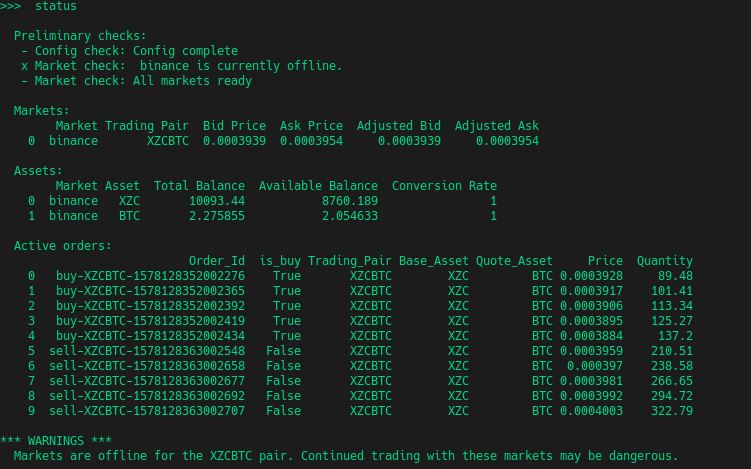Image resolution: width=751 pixels, height=469 pixels.
Task: Click the 'is_buy' column header
Action: click(280, 261)
